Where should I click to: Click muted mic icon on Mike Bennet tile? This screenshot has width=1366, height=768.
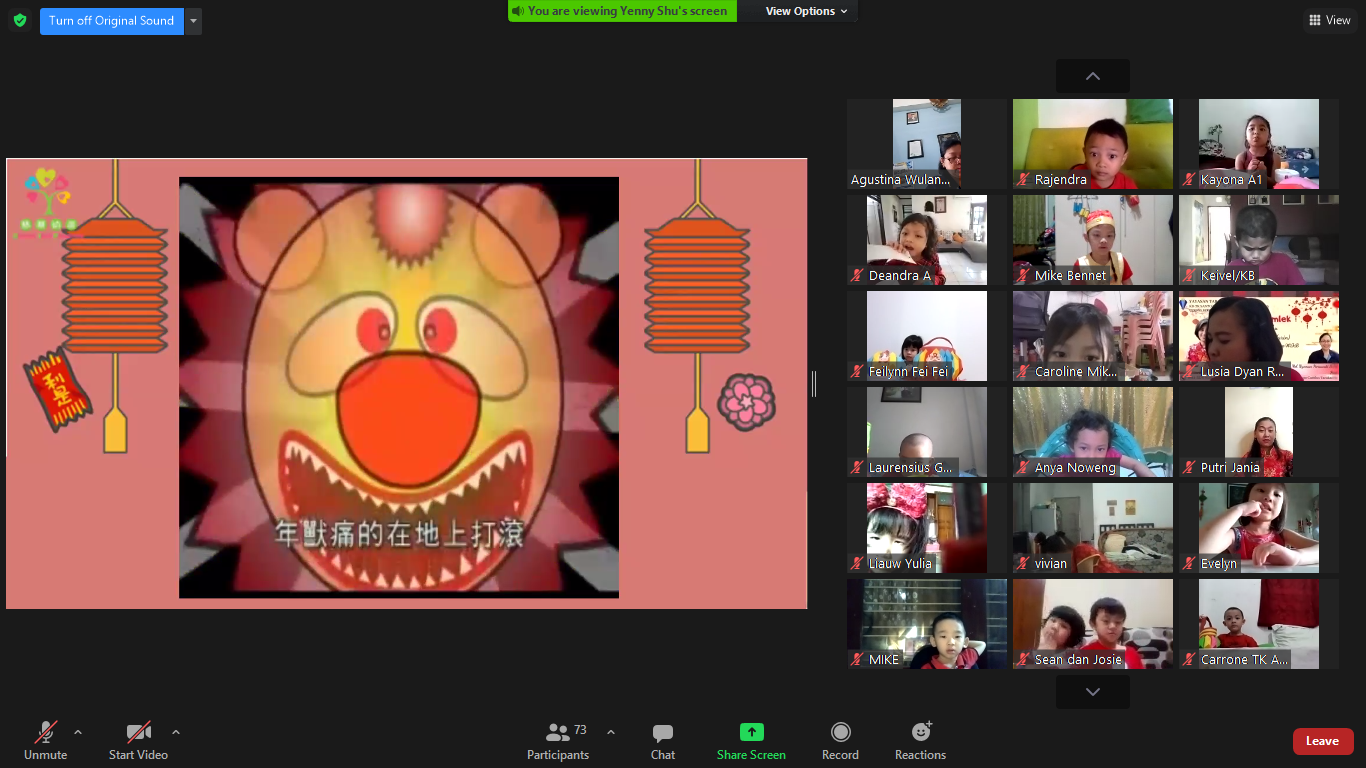tap(1024, 276)
